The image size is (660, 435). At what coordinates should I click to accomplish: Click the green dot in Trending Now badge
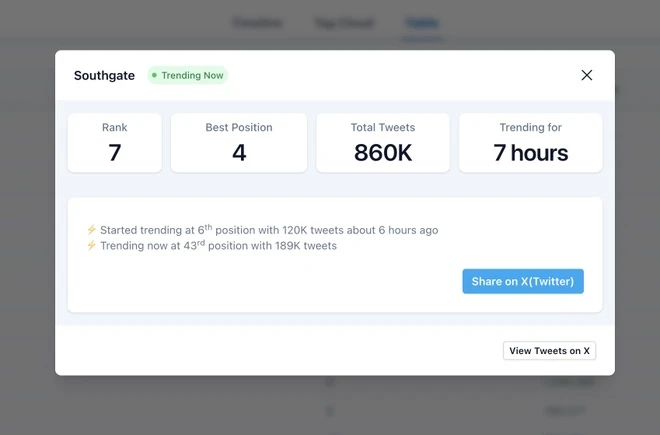click(154, 75)
